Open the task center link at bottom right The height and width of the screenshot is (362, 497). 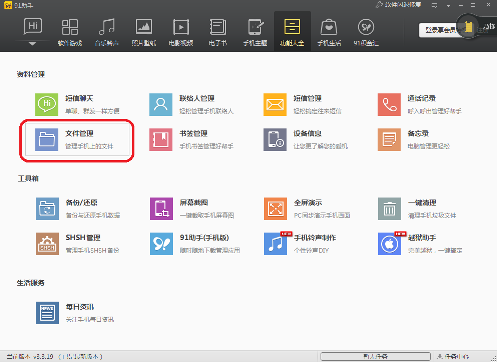452,356
